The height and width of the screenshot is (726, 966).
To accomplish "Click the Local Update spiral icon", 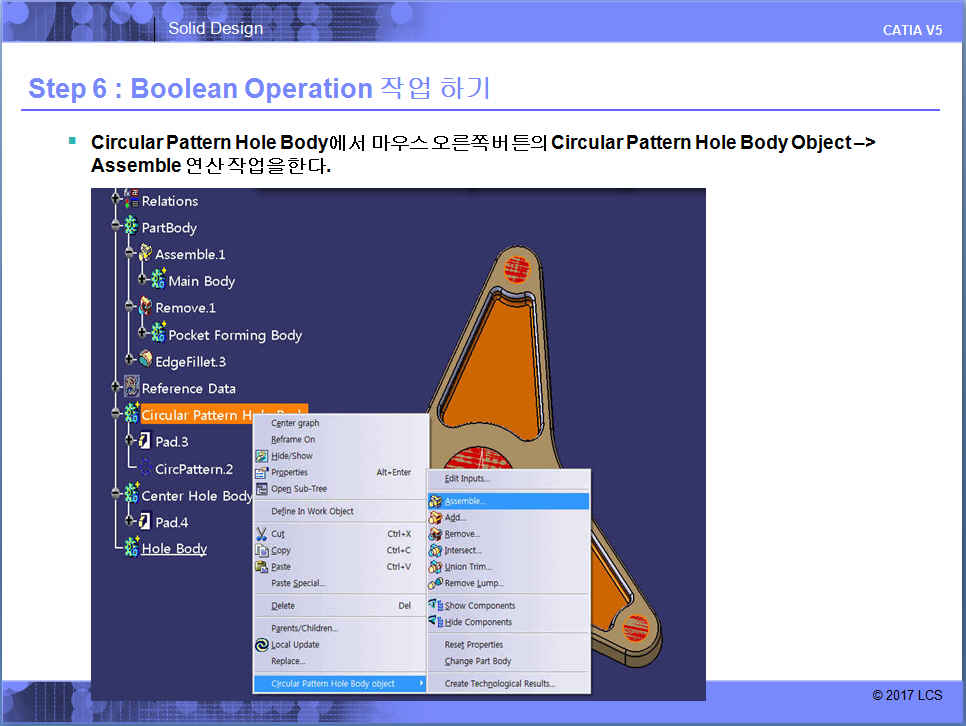I will click(x=262, y=645).
